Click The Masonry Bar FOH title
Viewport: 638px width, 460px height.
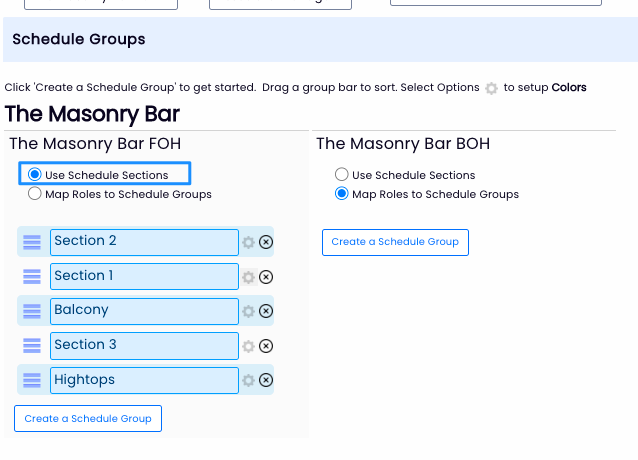point(95,144)
